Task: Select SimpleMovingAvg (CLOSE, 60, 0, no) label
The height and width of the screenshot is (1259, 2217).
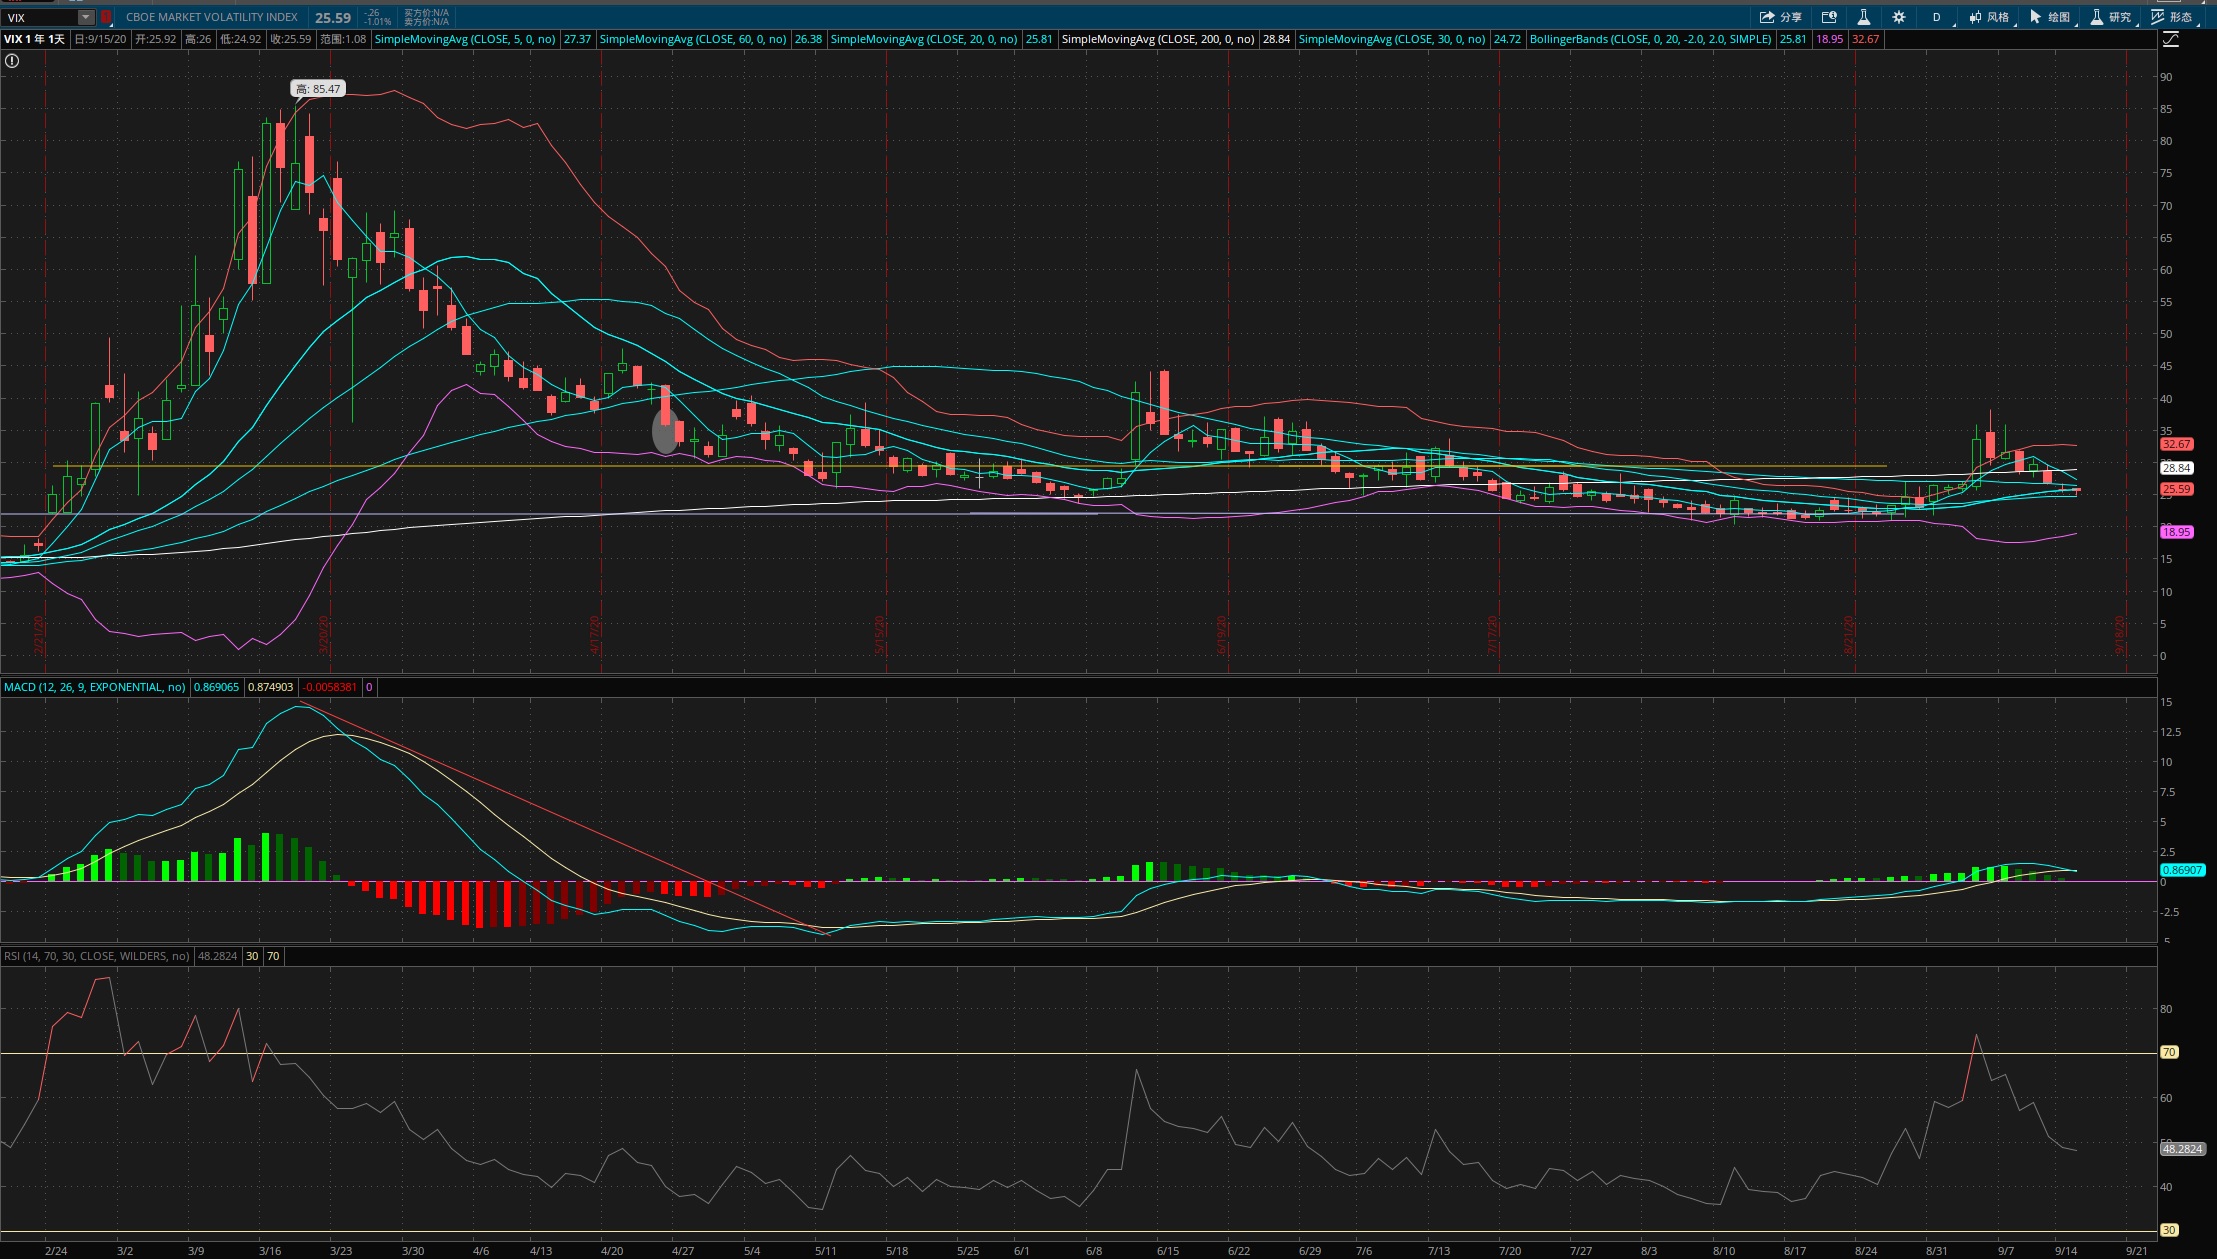Action: 693,39
